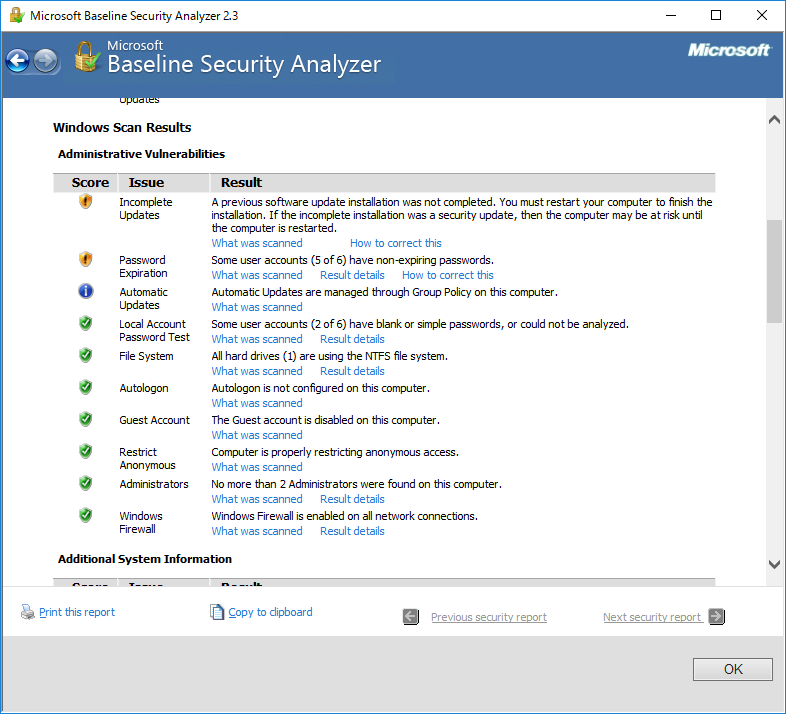
Task: Click green shield beside Local Account Password Test
Action: (86, 323)
